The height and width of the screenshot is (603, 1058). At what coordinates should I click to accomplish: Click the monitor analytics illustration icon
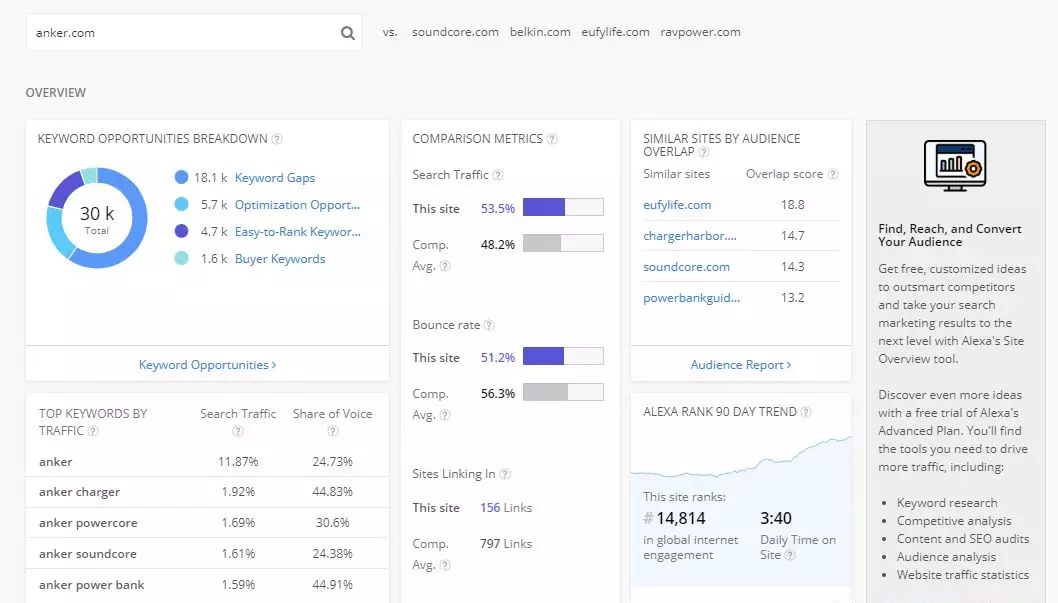[x=954, y=165]
